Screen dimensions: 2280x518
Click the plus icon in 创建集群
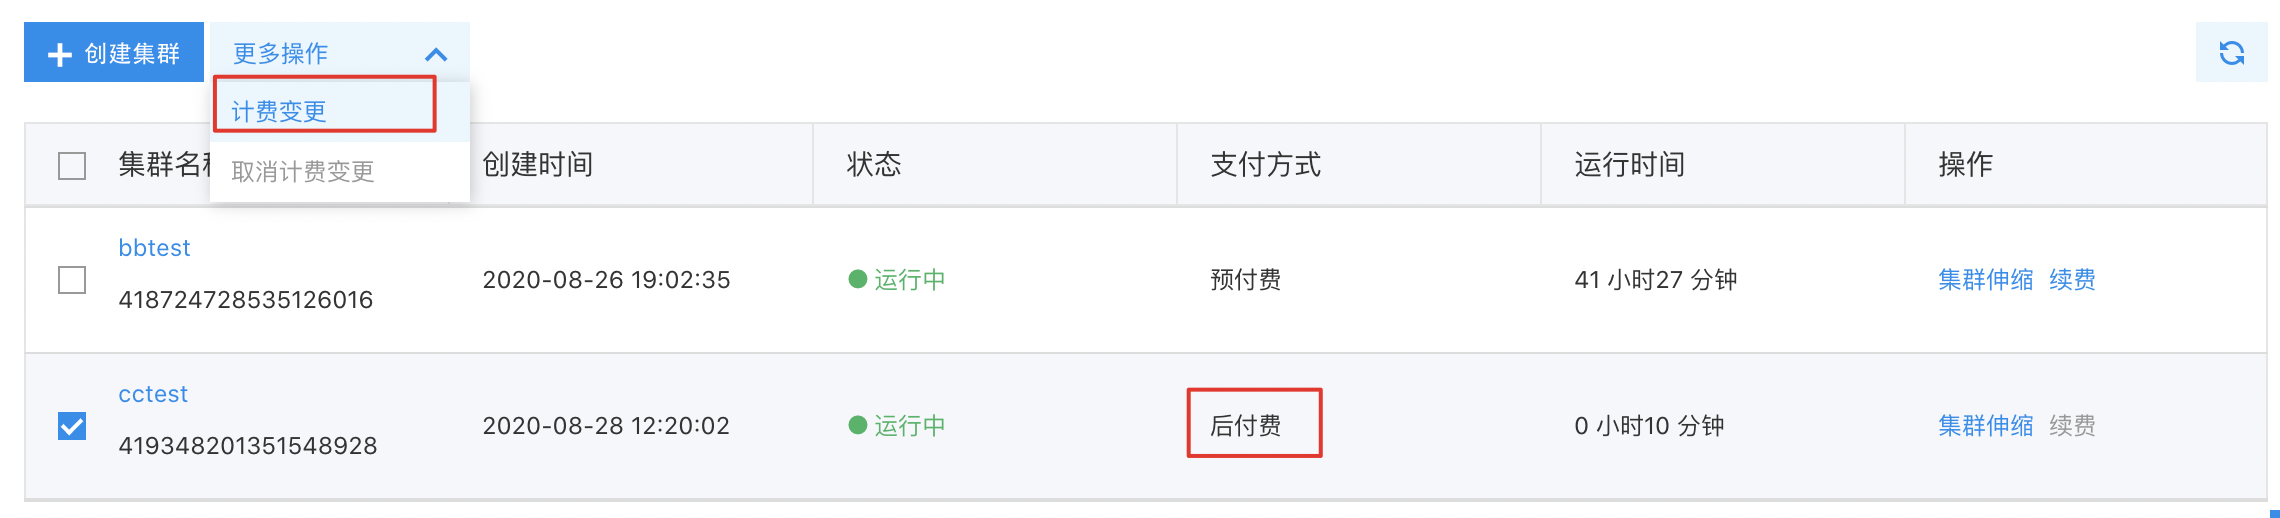60,54
